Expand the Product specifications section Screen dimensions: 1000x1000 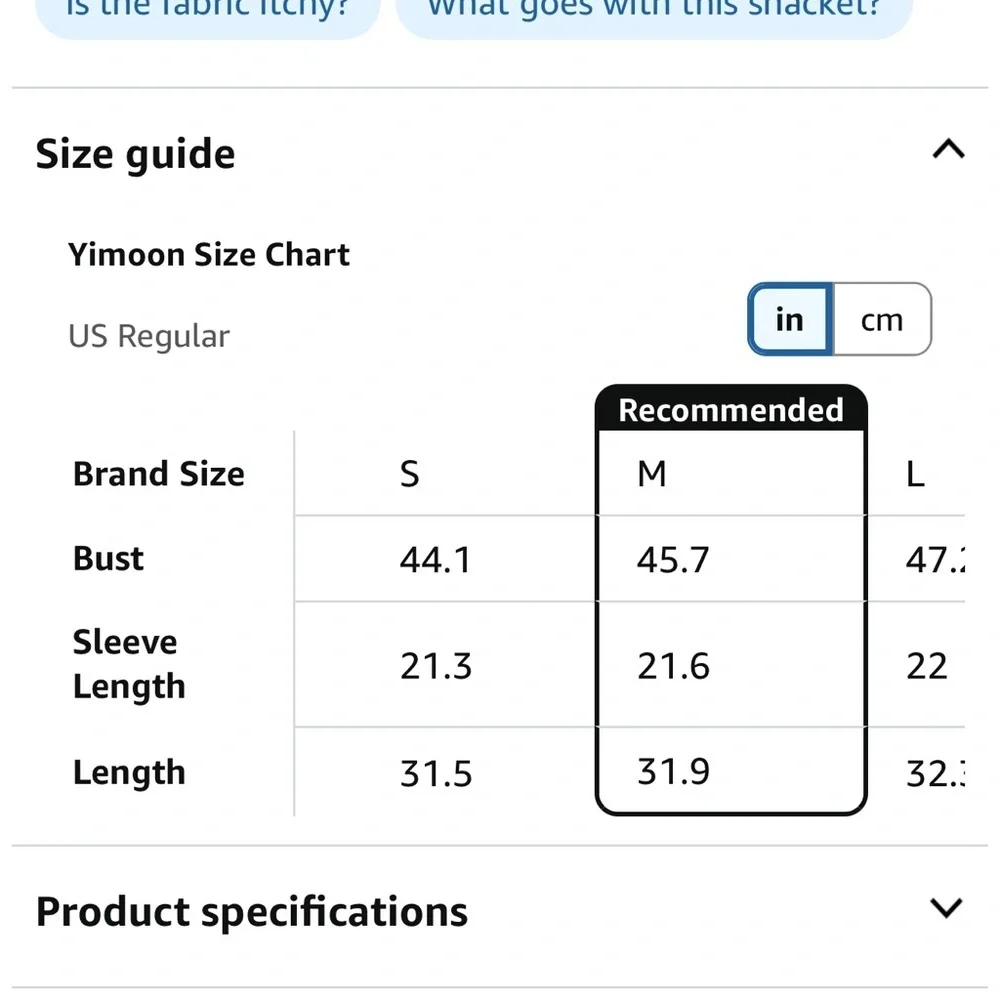[946, 908]
